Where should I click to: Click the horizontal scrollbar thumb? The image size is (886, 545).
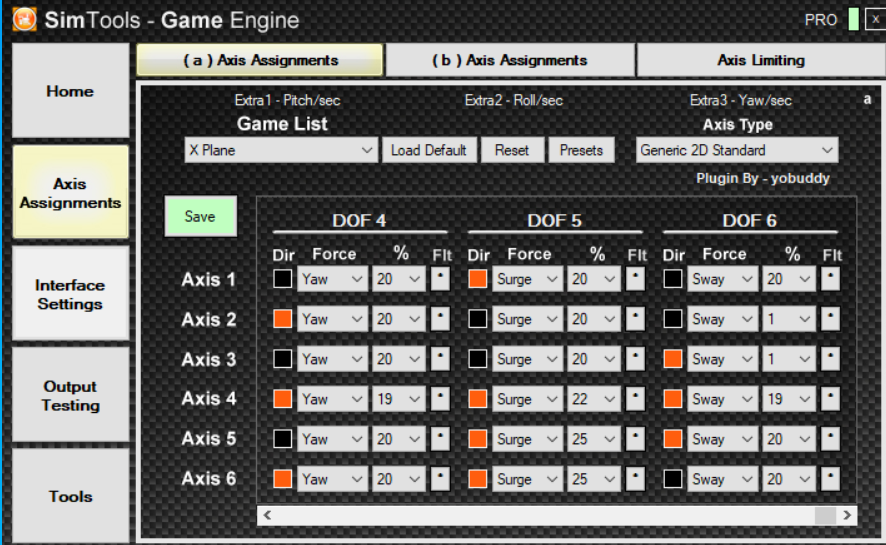826,515
